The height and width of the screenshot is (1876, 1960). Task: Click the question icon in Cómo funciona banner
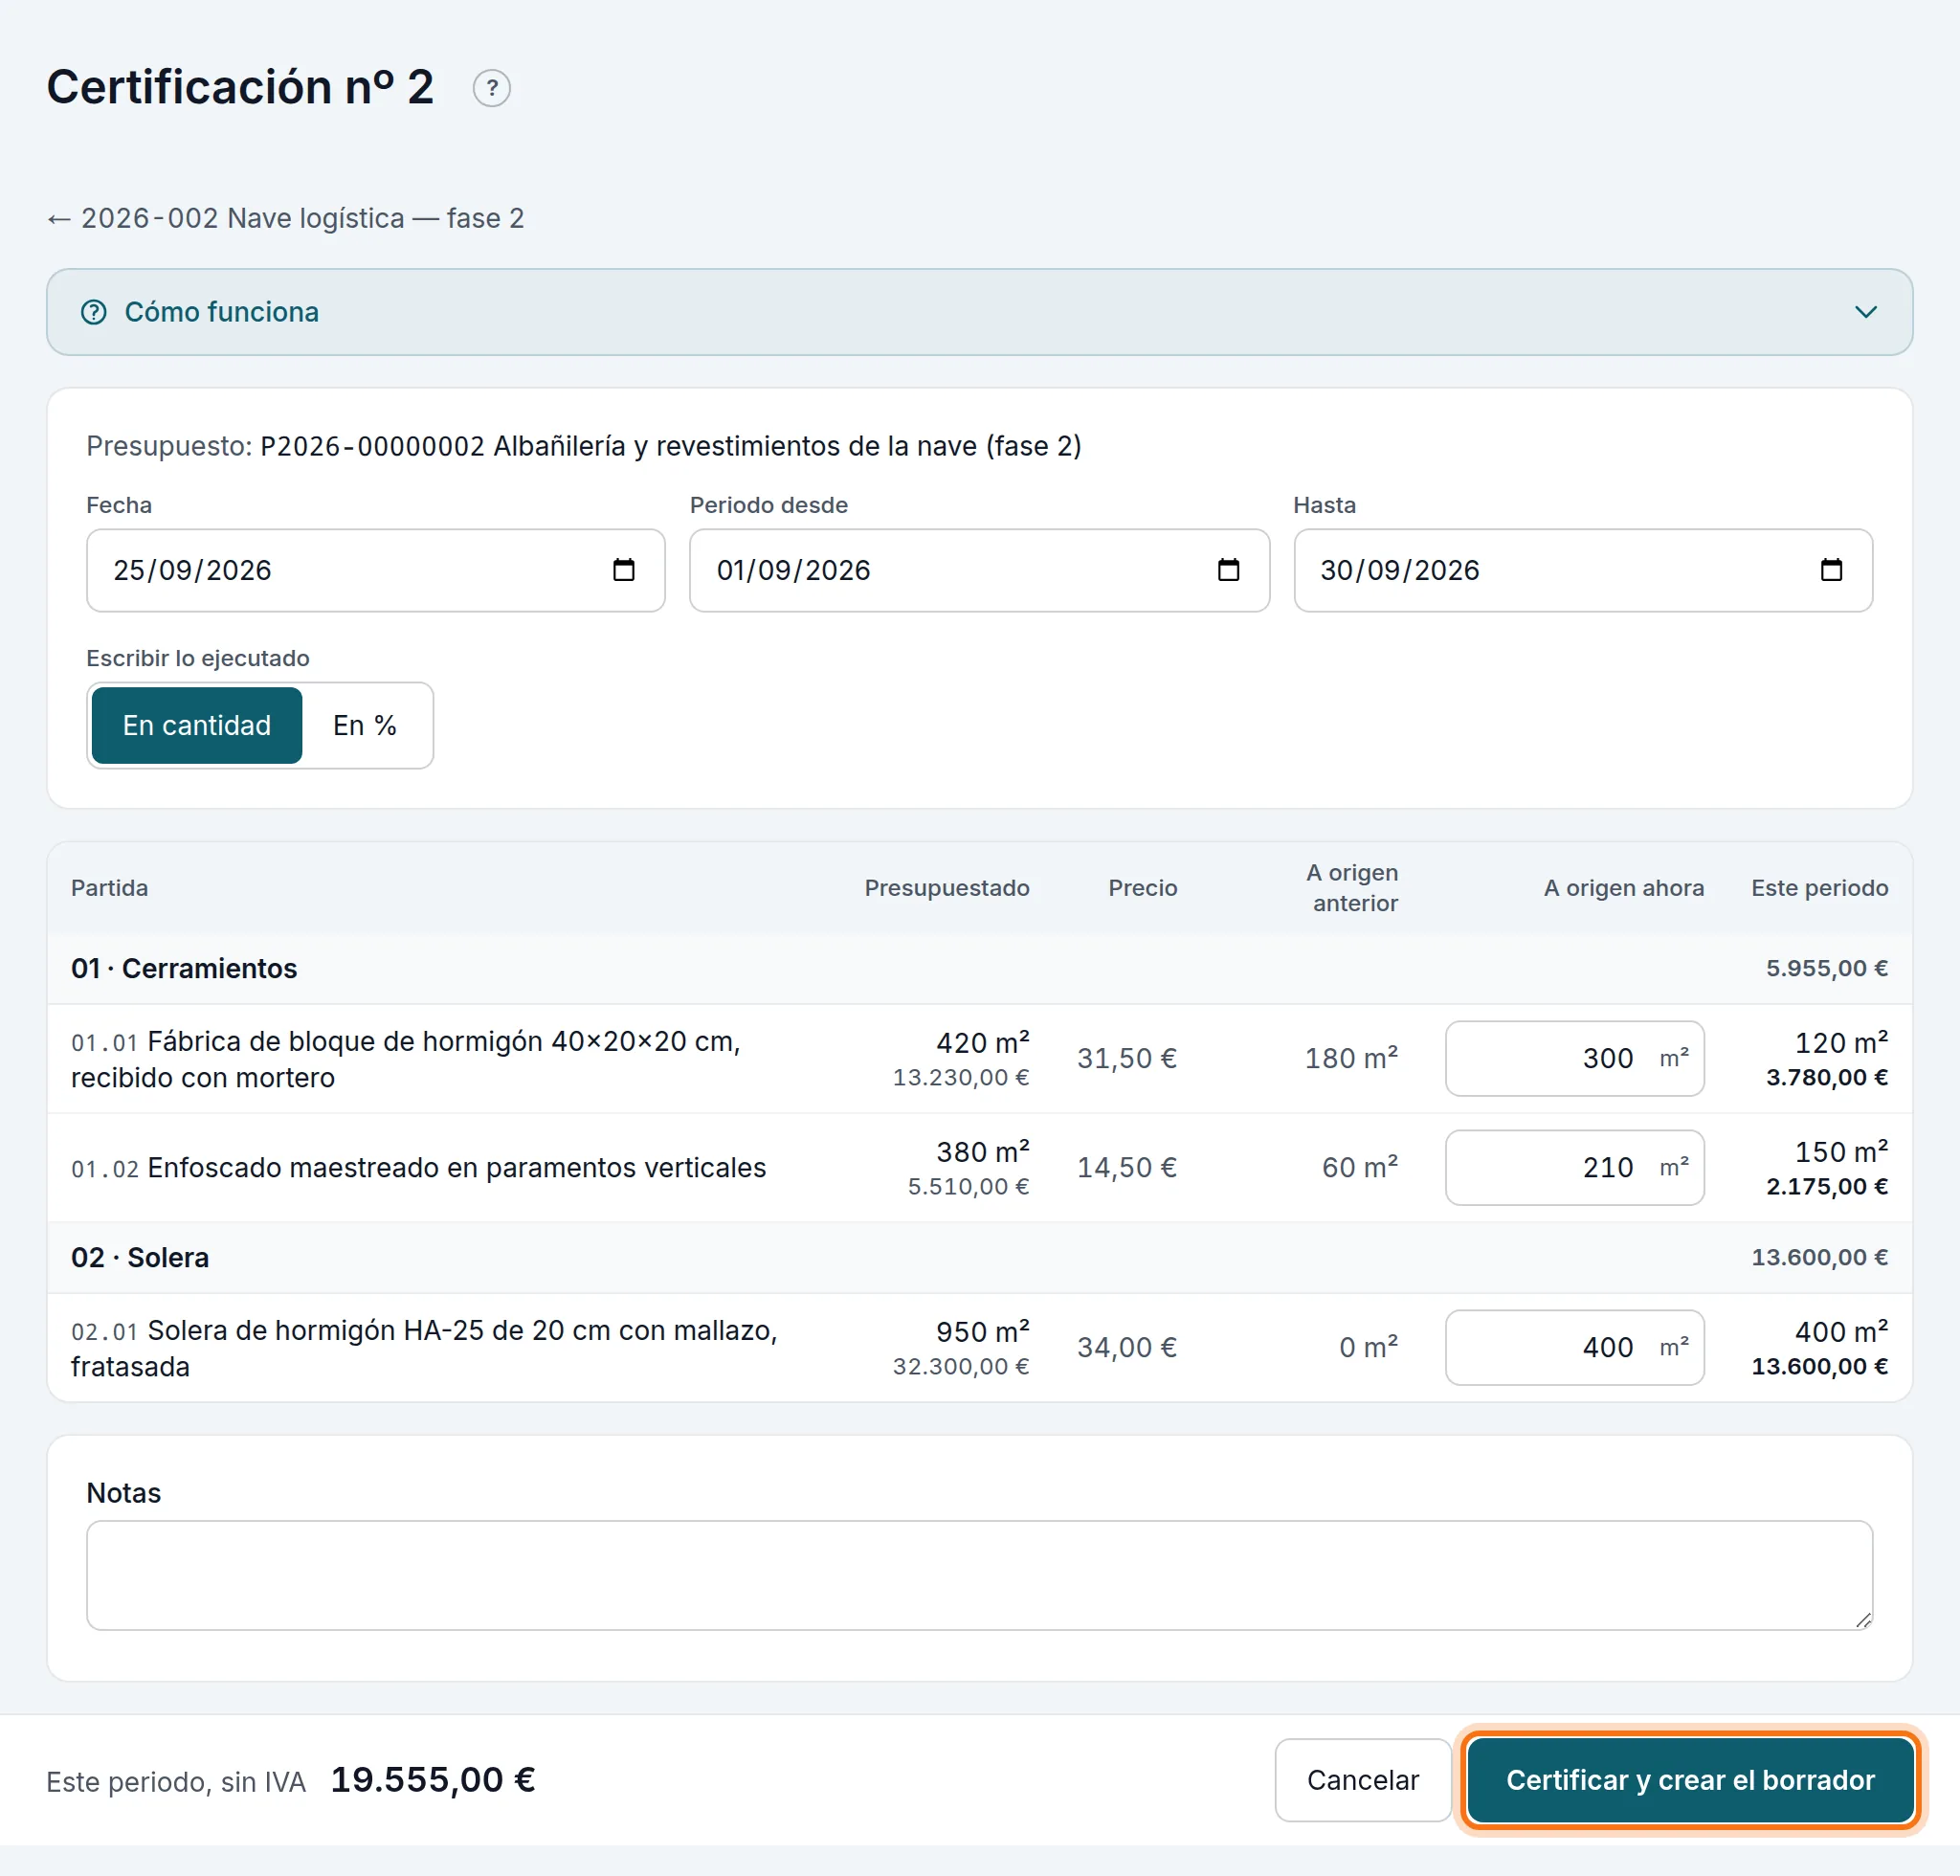[93, 312]
